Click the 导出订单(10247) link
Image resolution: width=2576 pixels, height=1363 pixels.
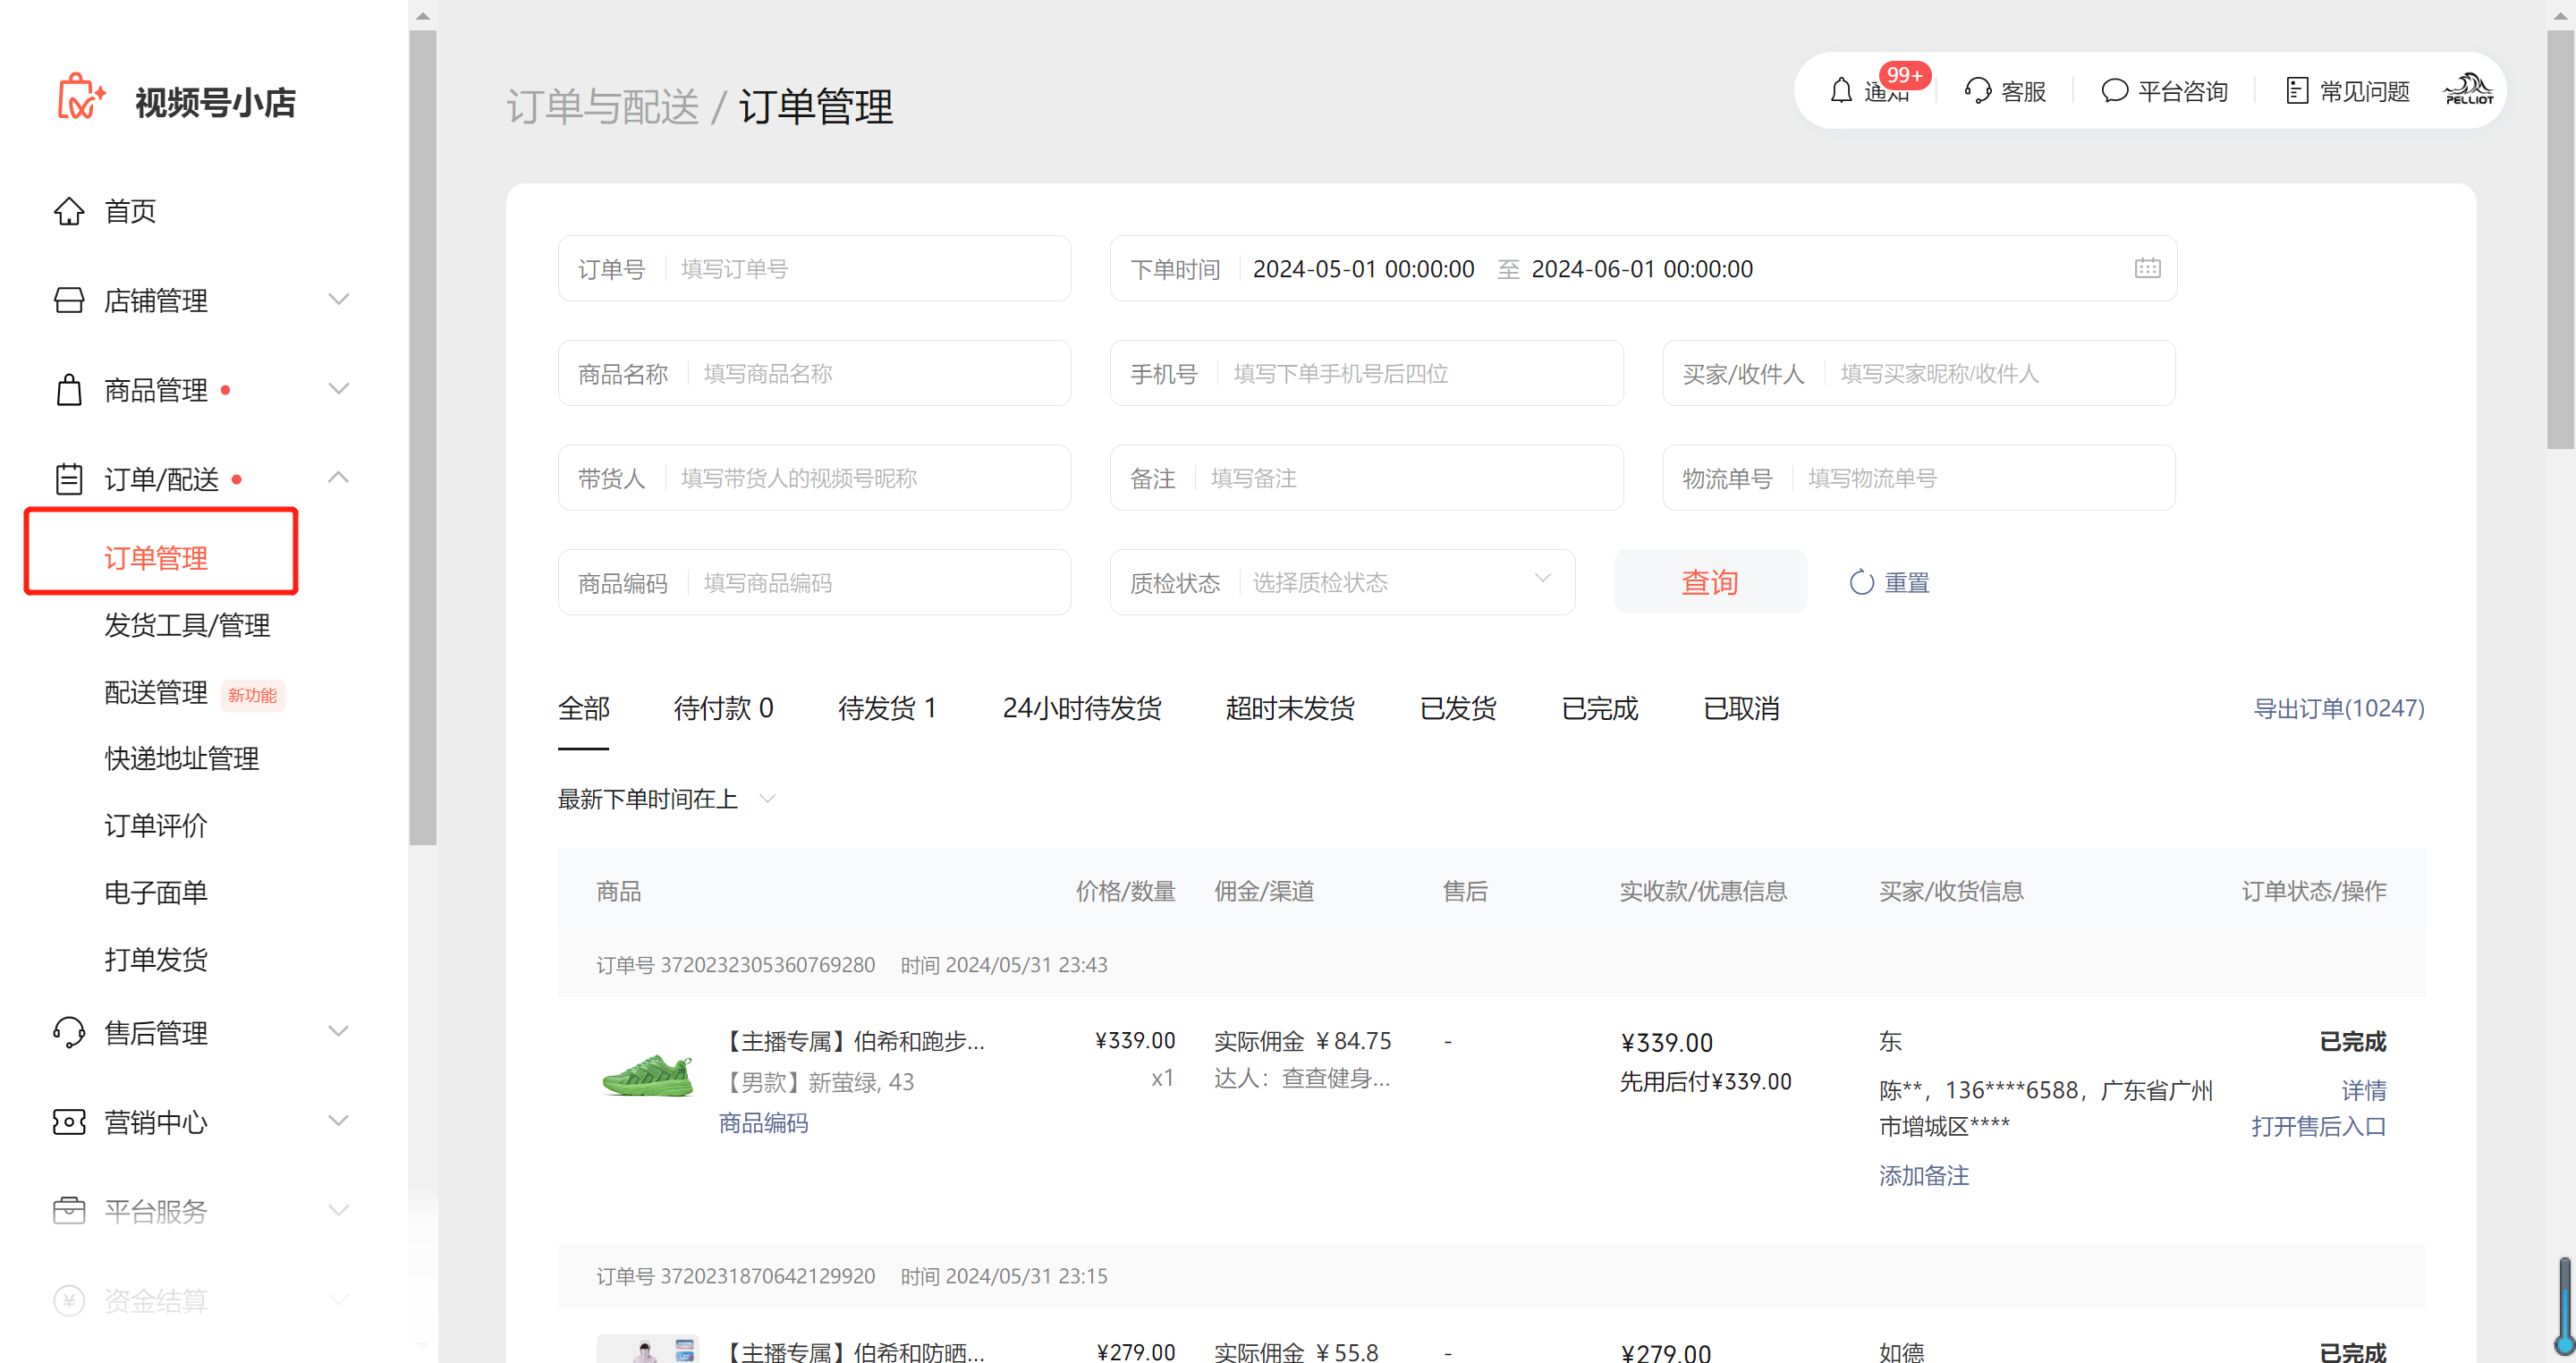pyautogui.click(x=2338, y=708)
